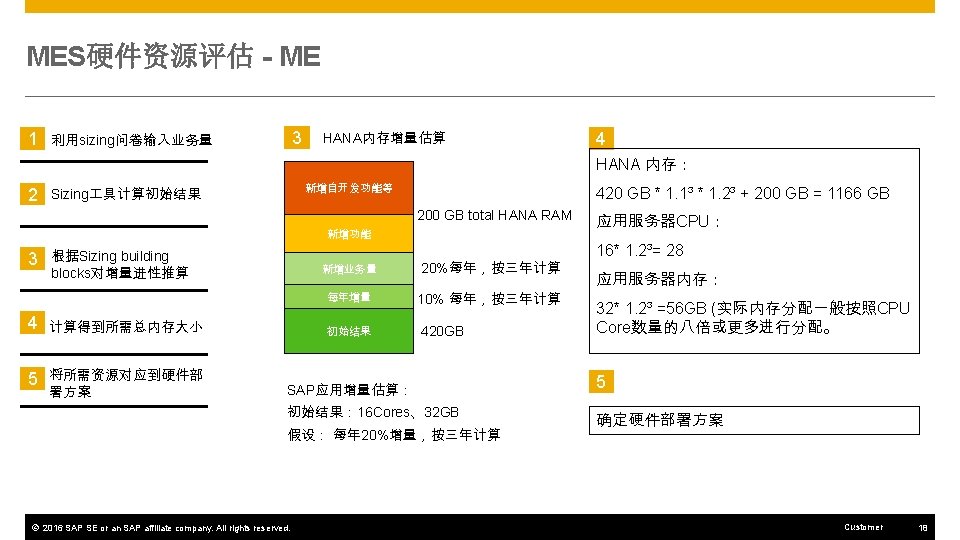Select heading 'HANA内存增量估算'

click(x=384, y=138)
